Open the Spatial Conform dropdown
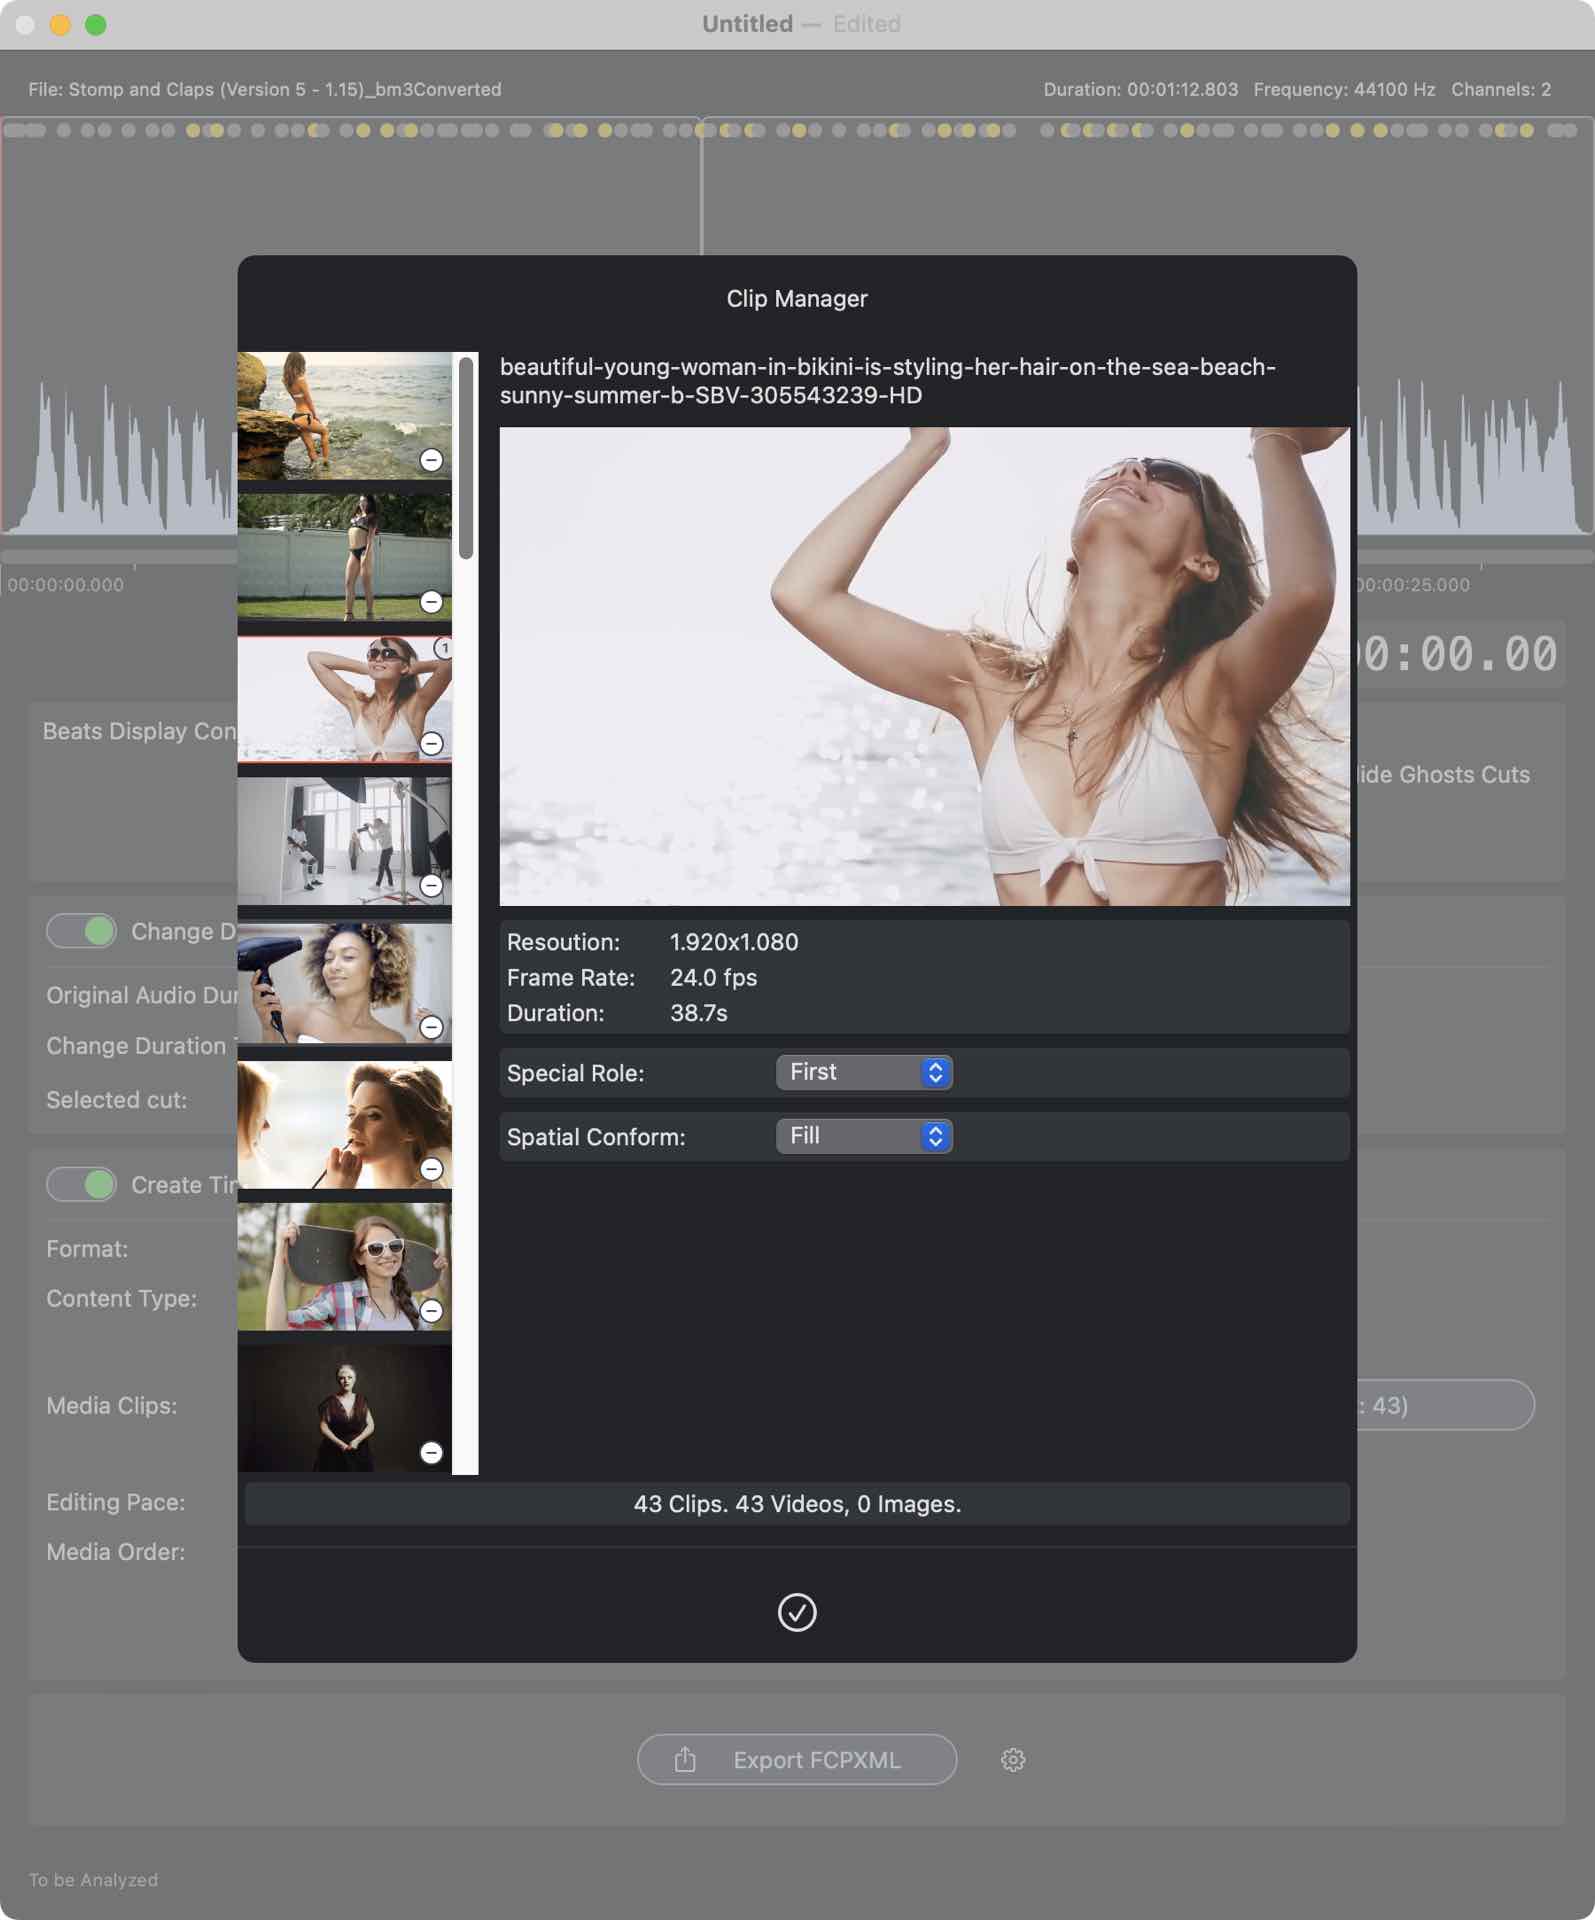 (864, 1136)
